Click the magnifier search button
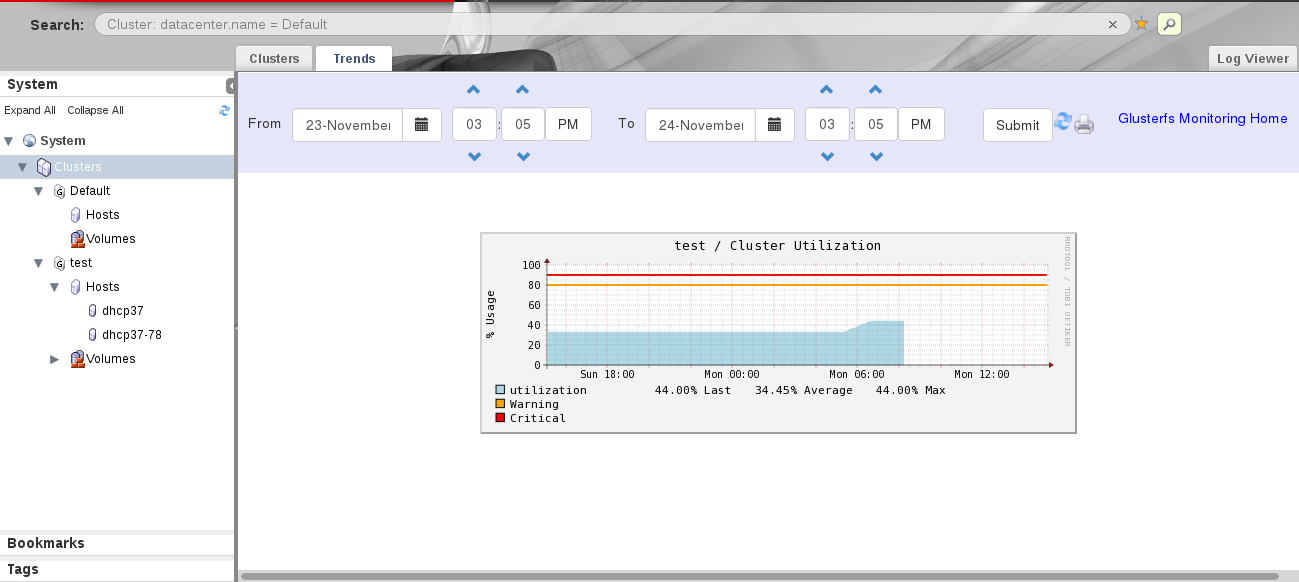This screenshot has height=582, width=1299. (1169, 24)
